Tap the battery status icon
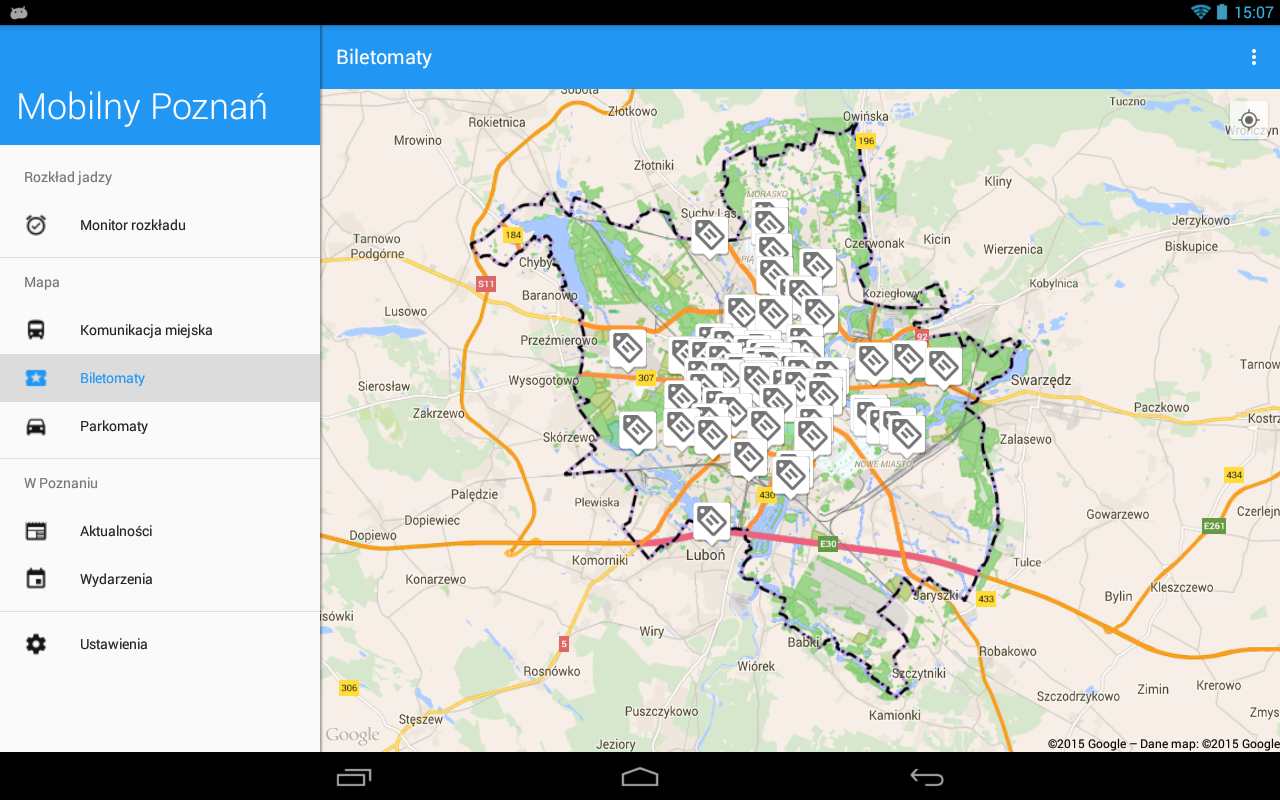Viewport: 1280px width, 800px height. tap(1222, 12)
